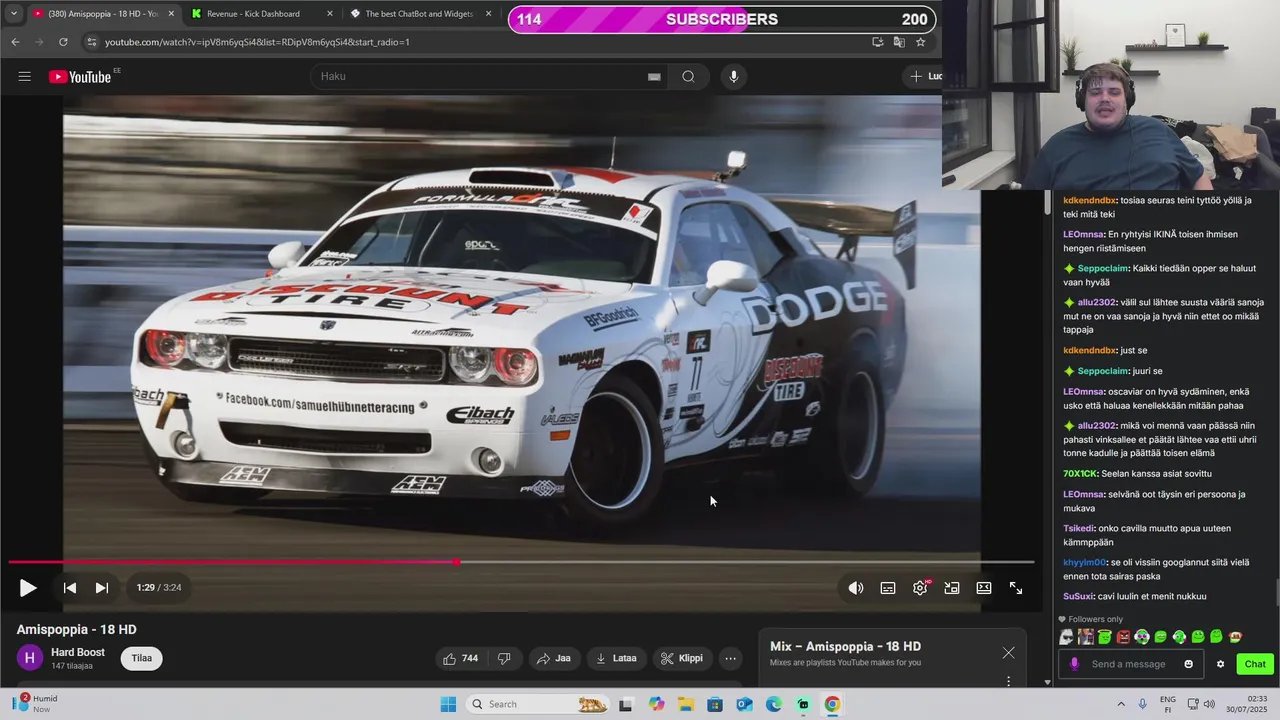Send message with green Chat button

pyautogui.click(x=1255, y=664)
